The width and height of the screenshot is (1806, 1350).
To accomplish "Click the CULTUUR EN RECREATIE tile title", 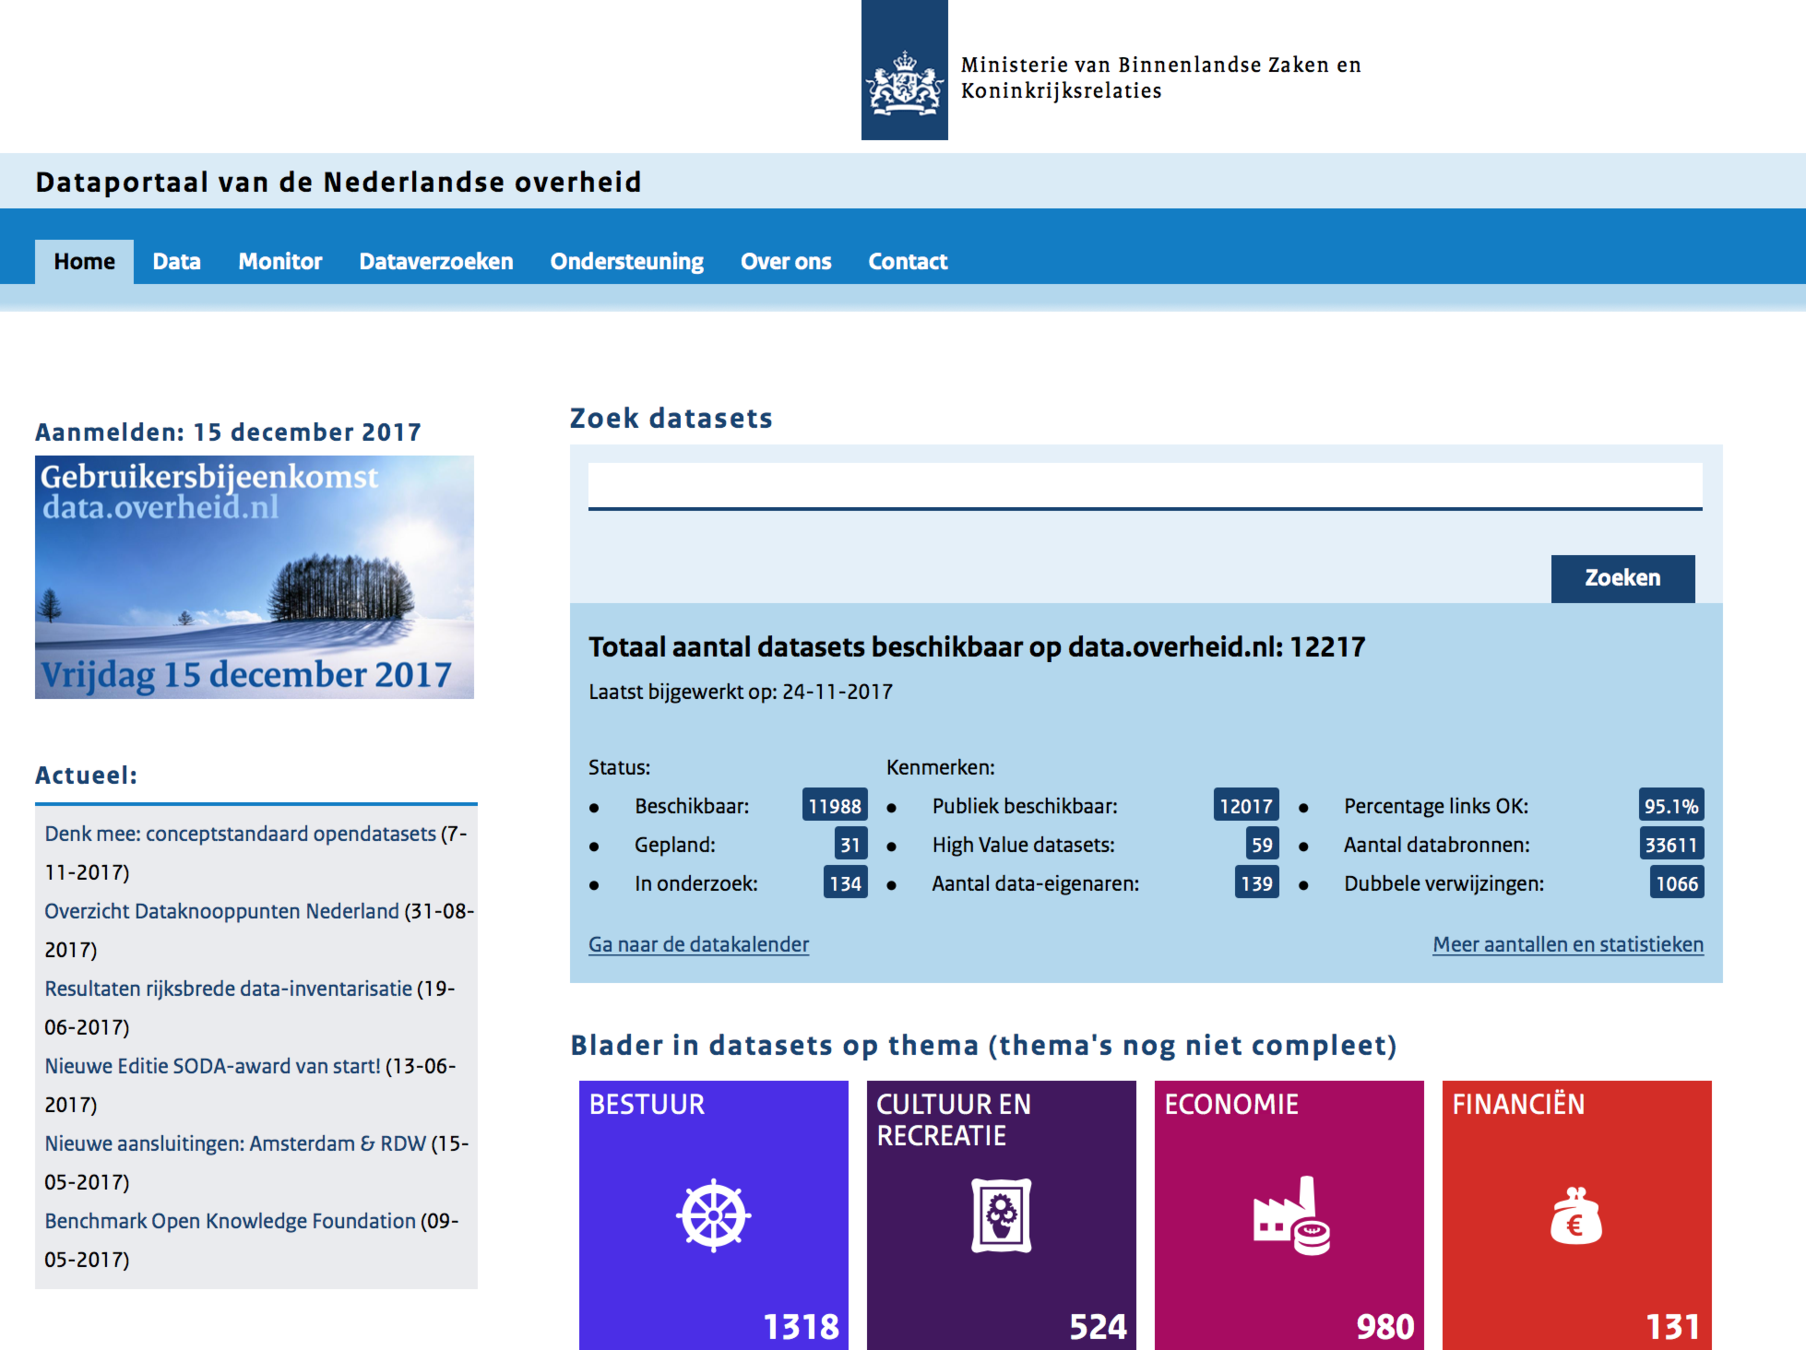I will point(954,1120).
